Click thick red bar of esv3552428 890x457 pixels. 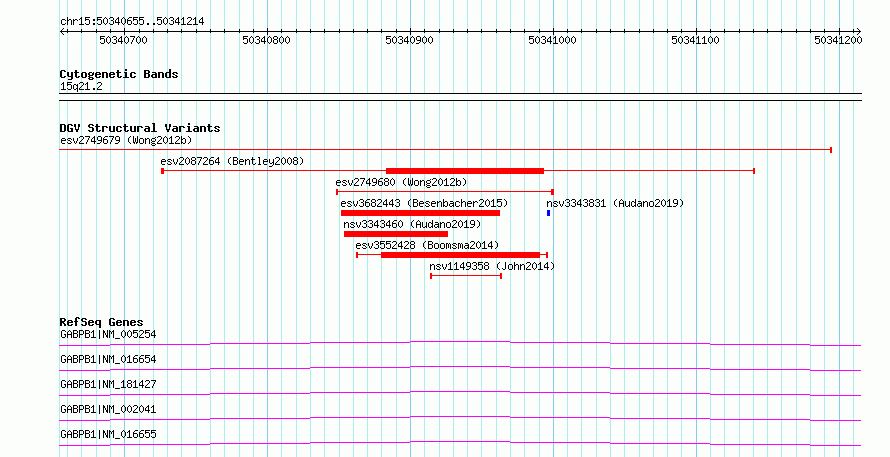pyautogui.click(x=460, y=255)
